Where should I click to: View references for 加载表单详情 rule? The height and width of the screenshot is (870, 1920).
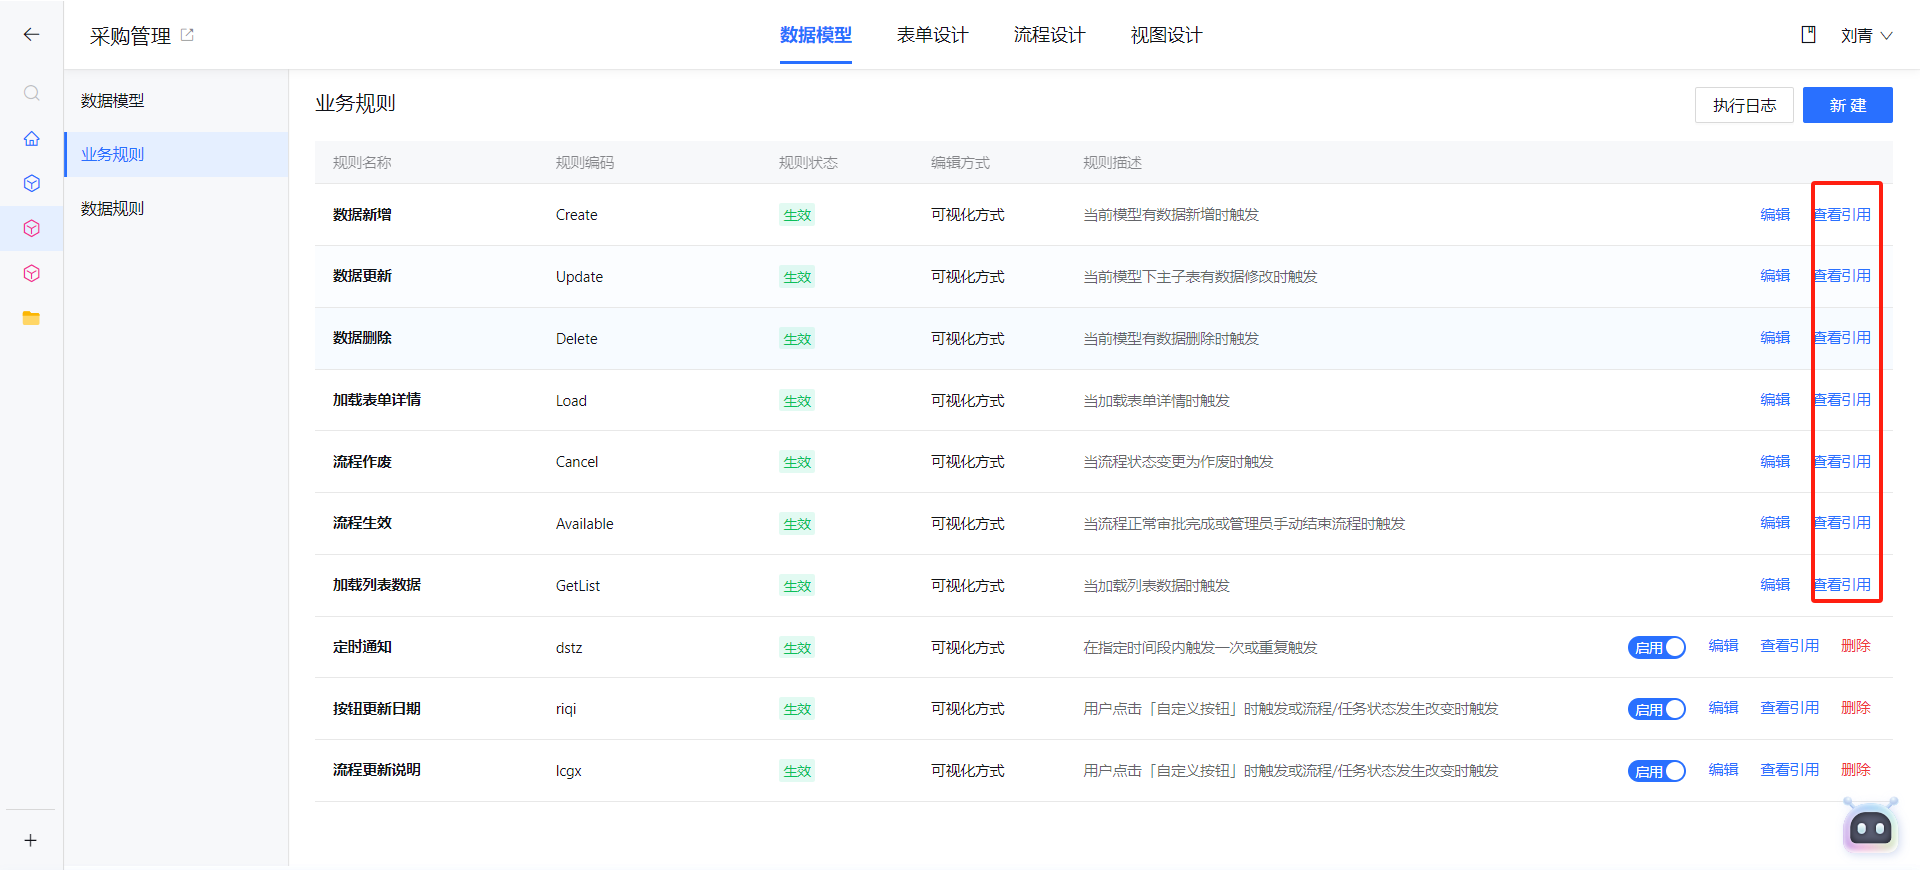pos(1842,399)
